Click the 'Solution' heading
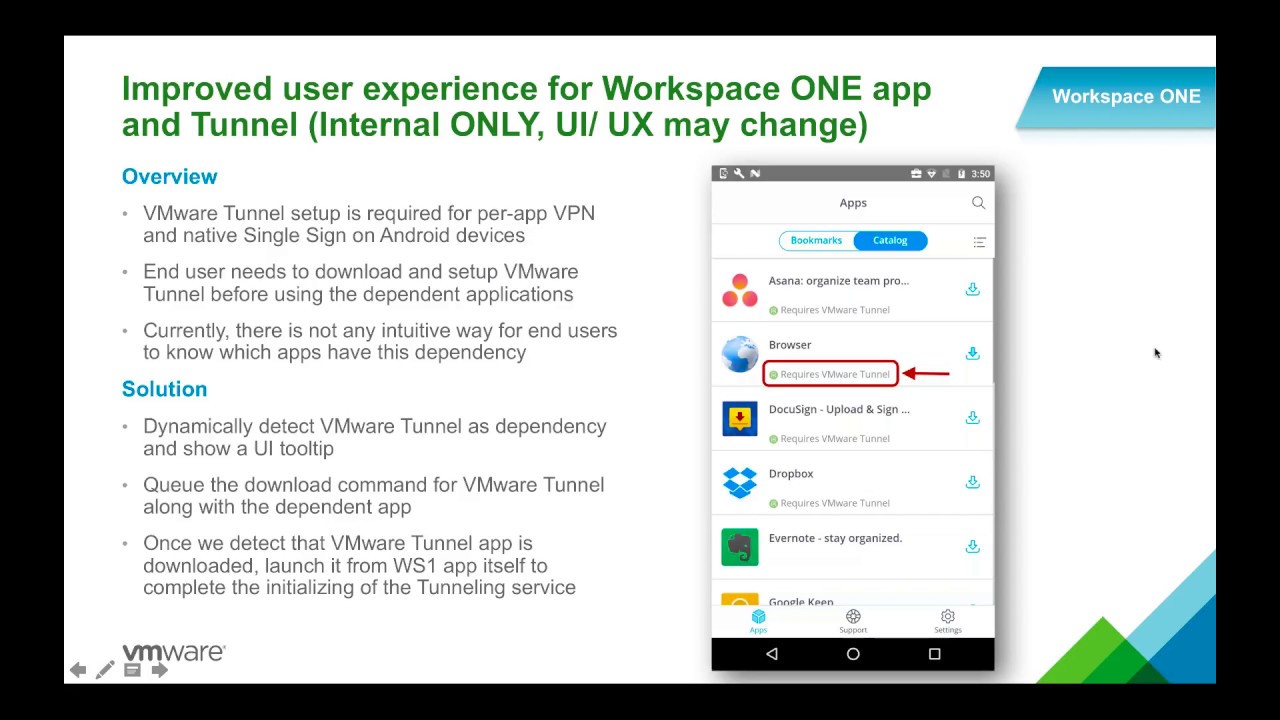 pyautogui.click(x=164, y=389)
